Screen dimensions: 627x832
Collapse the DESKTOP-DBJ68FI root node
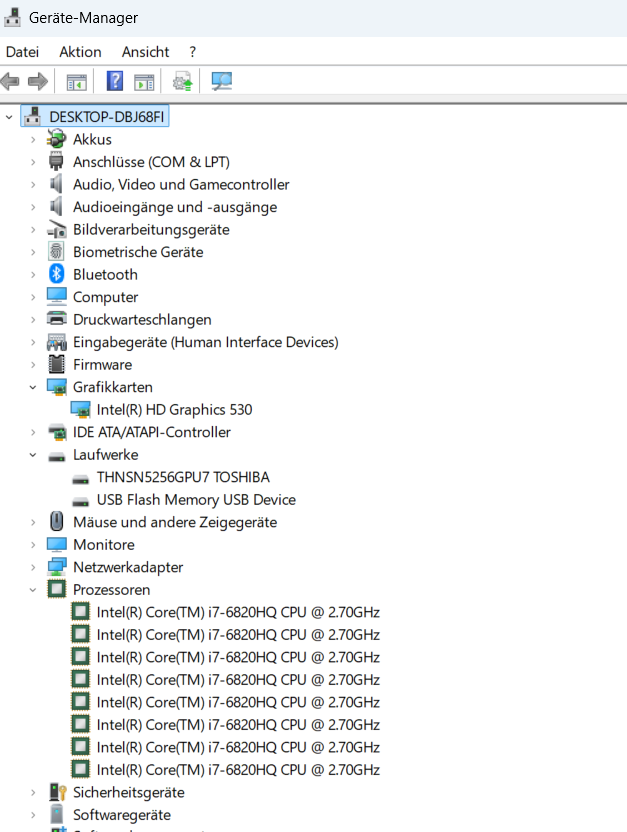[x=9, y=117]
